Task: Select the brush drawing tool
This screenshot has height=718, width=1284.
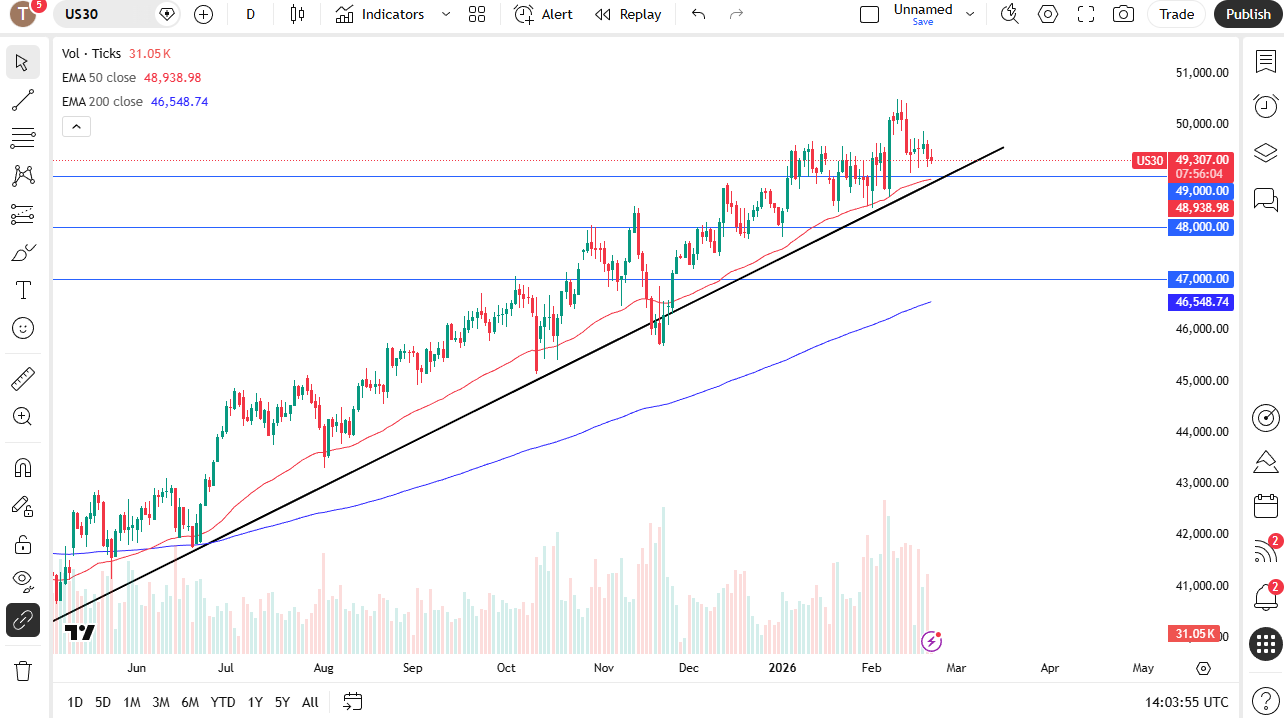Action: point(22,252)
